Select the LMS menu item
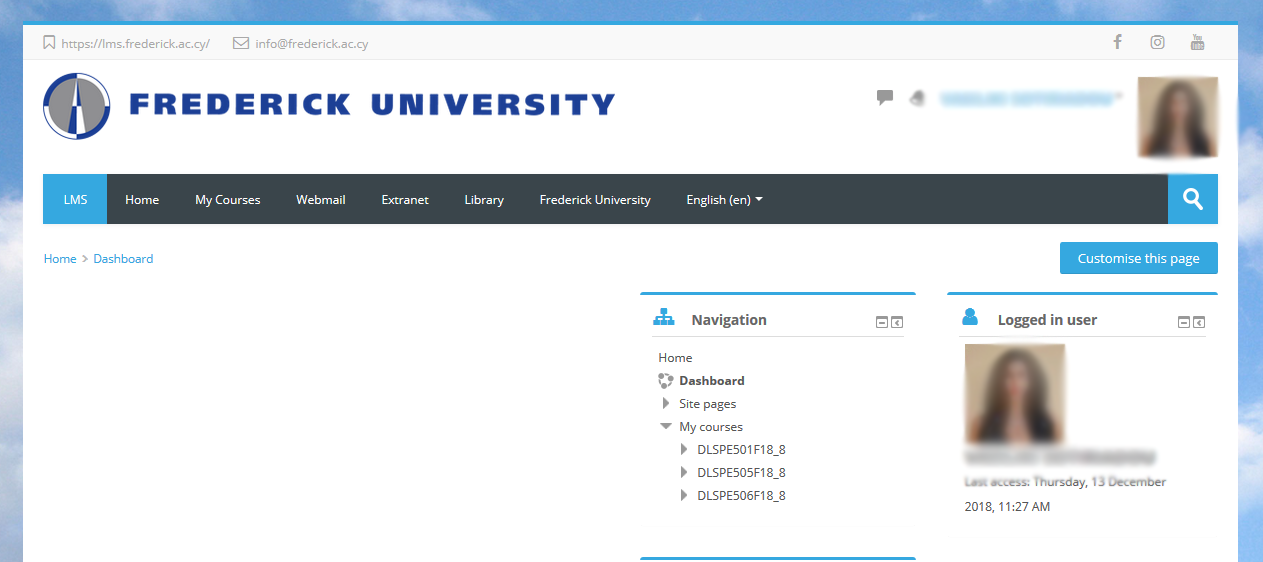The image size is (1263, 562). pos(75,199)
